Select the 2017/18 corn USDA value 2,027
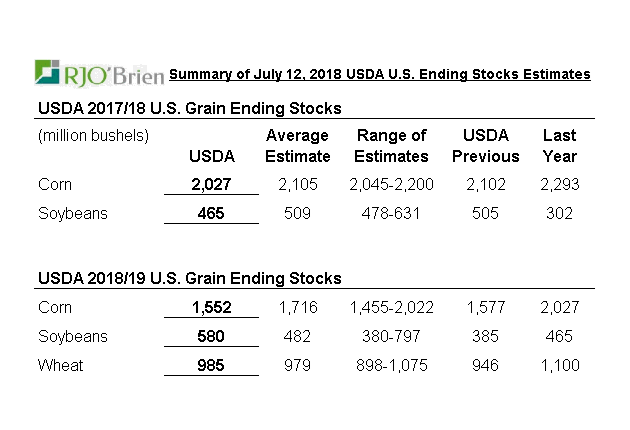The height and width of the screenshot is (430, 630). coord(211,184)
